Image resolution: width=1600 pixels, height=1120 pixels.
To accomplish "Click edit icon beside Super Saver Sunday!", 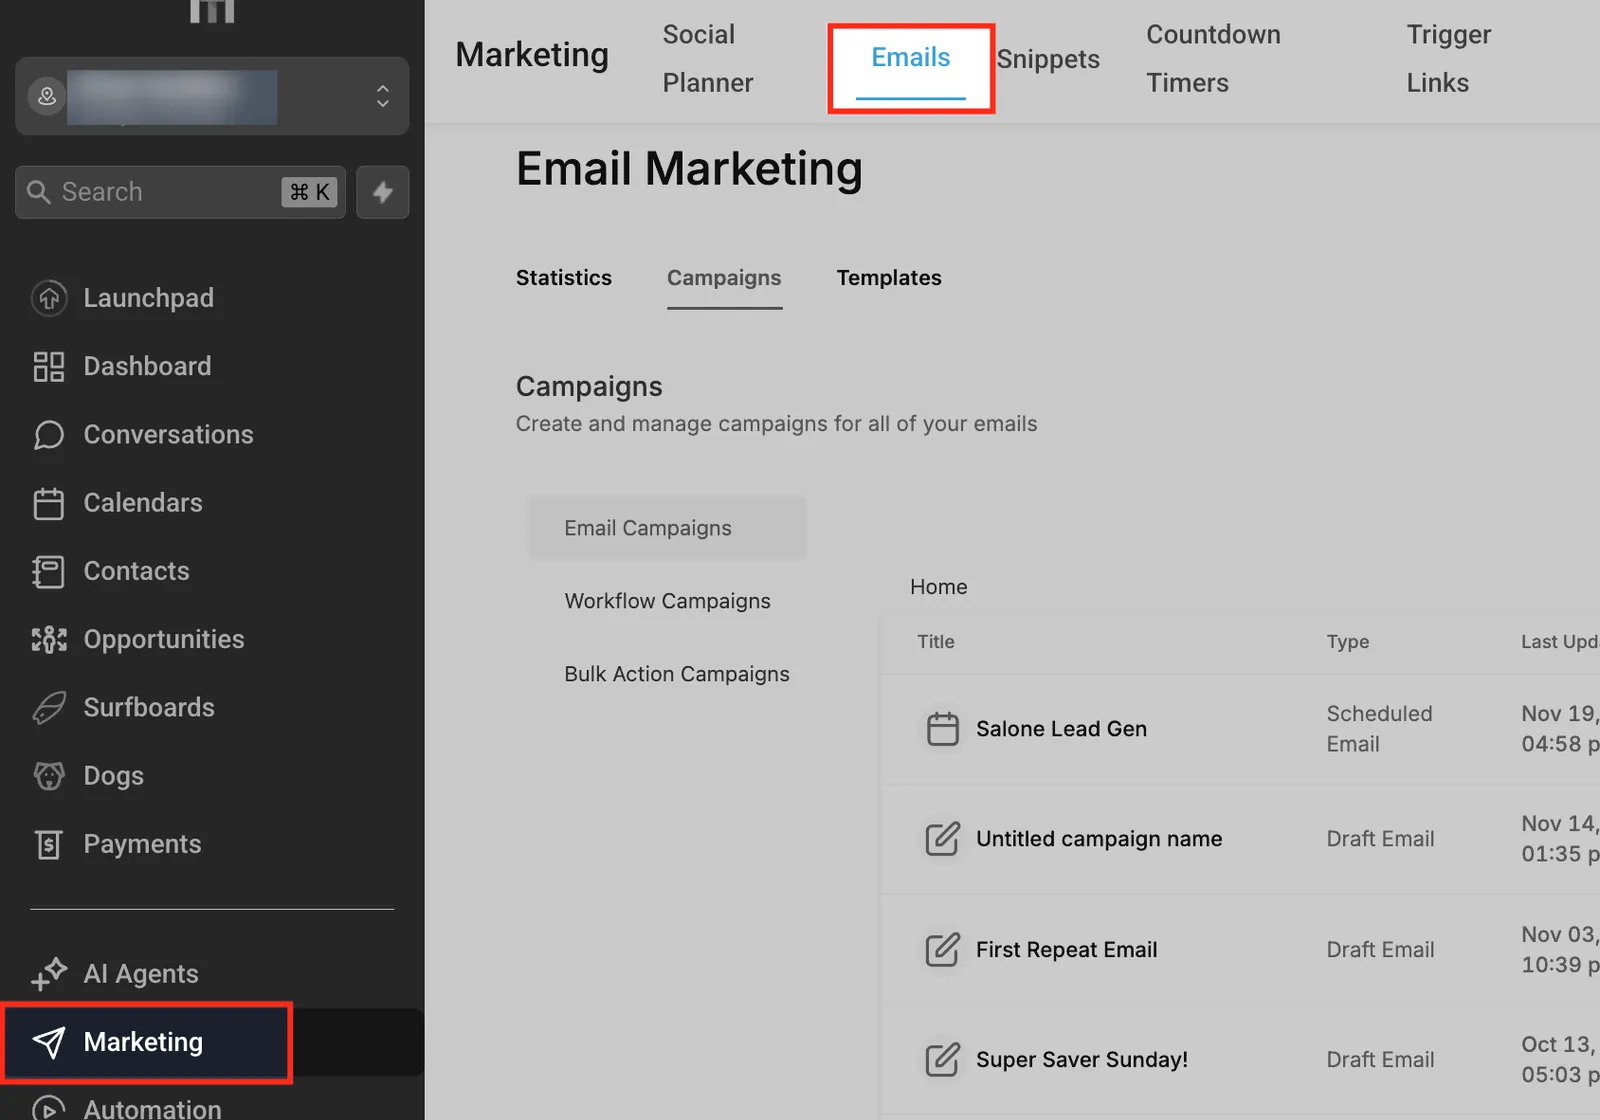I will pyautogui.click(x=942, y=1060).
